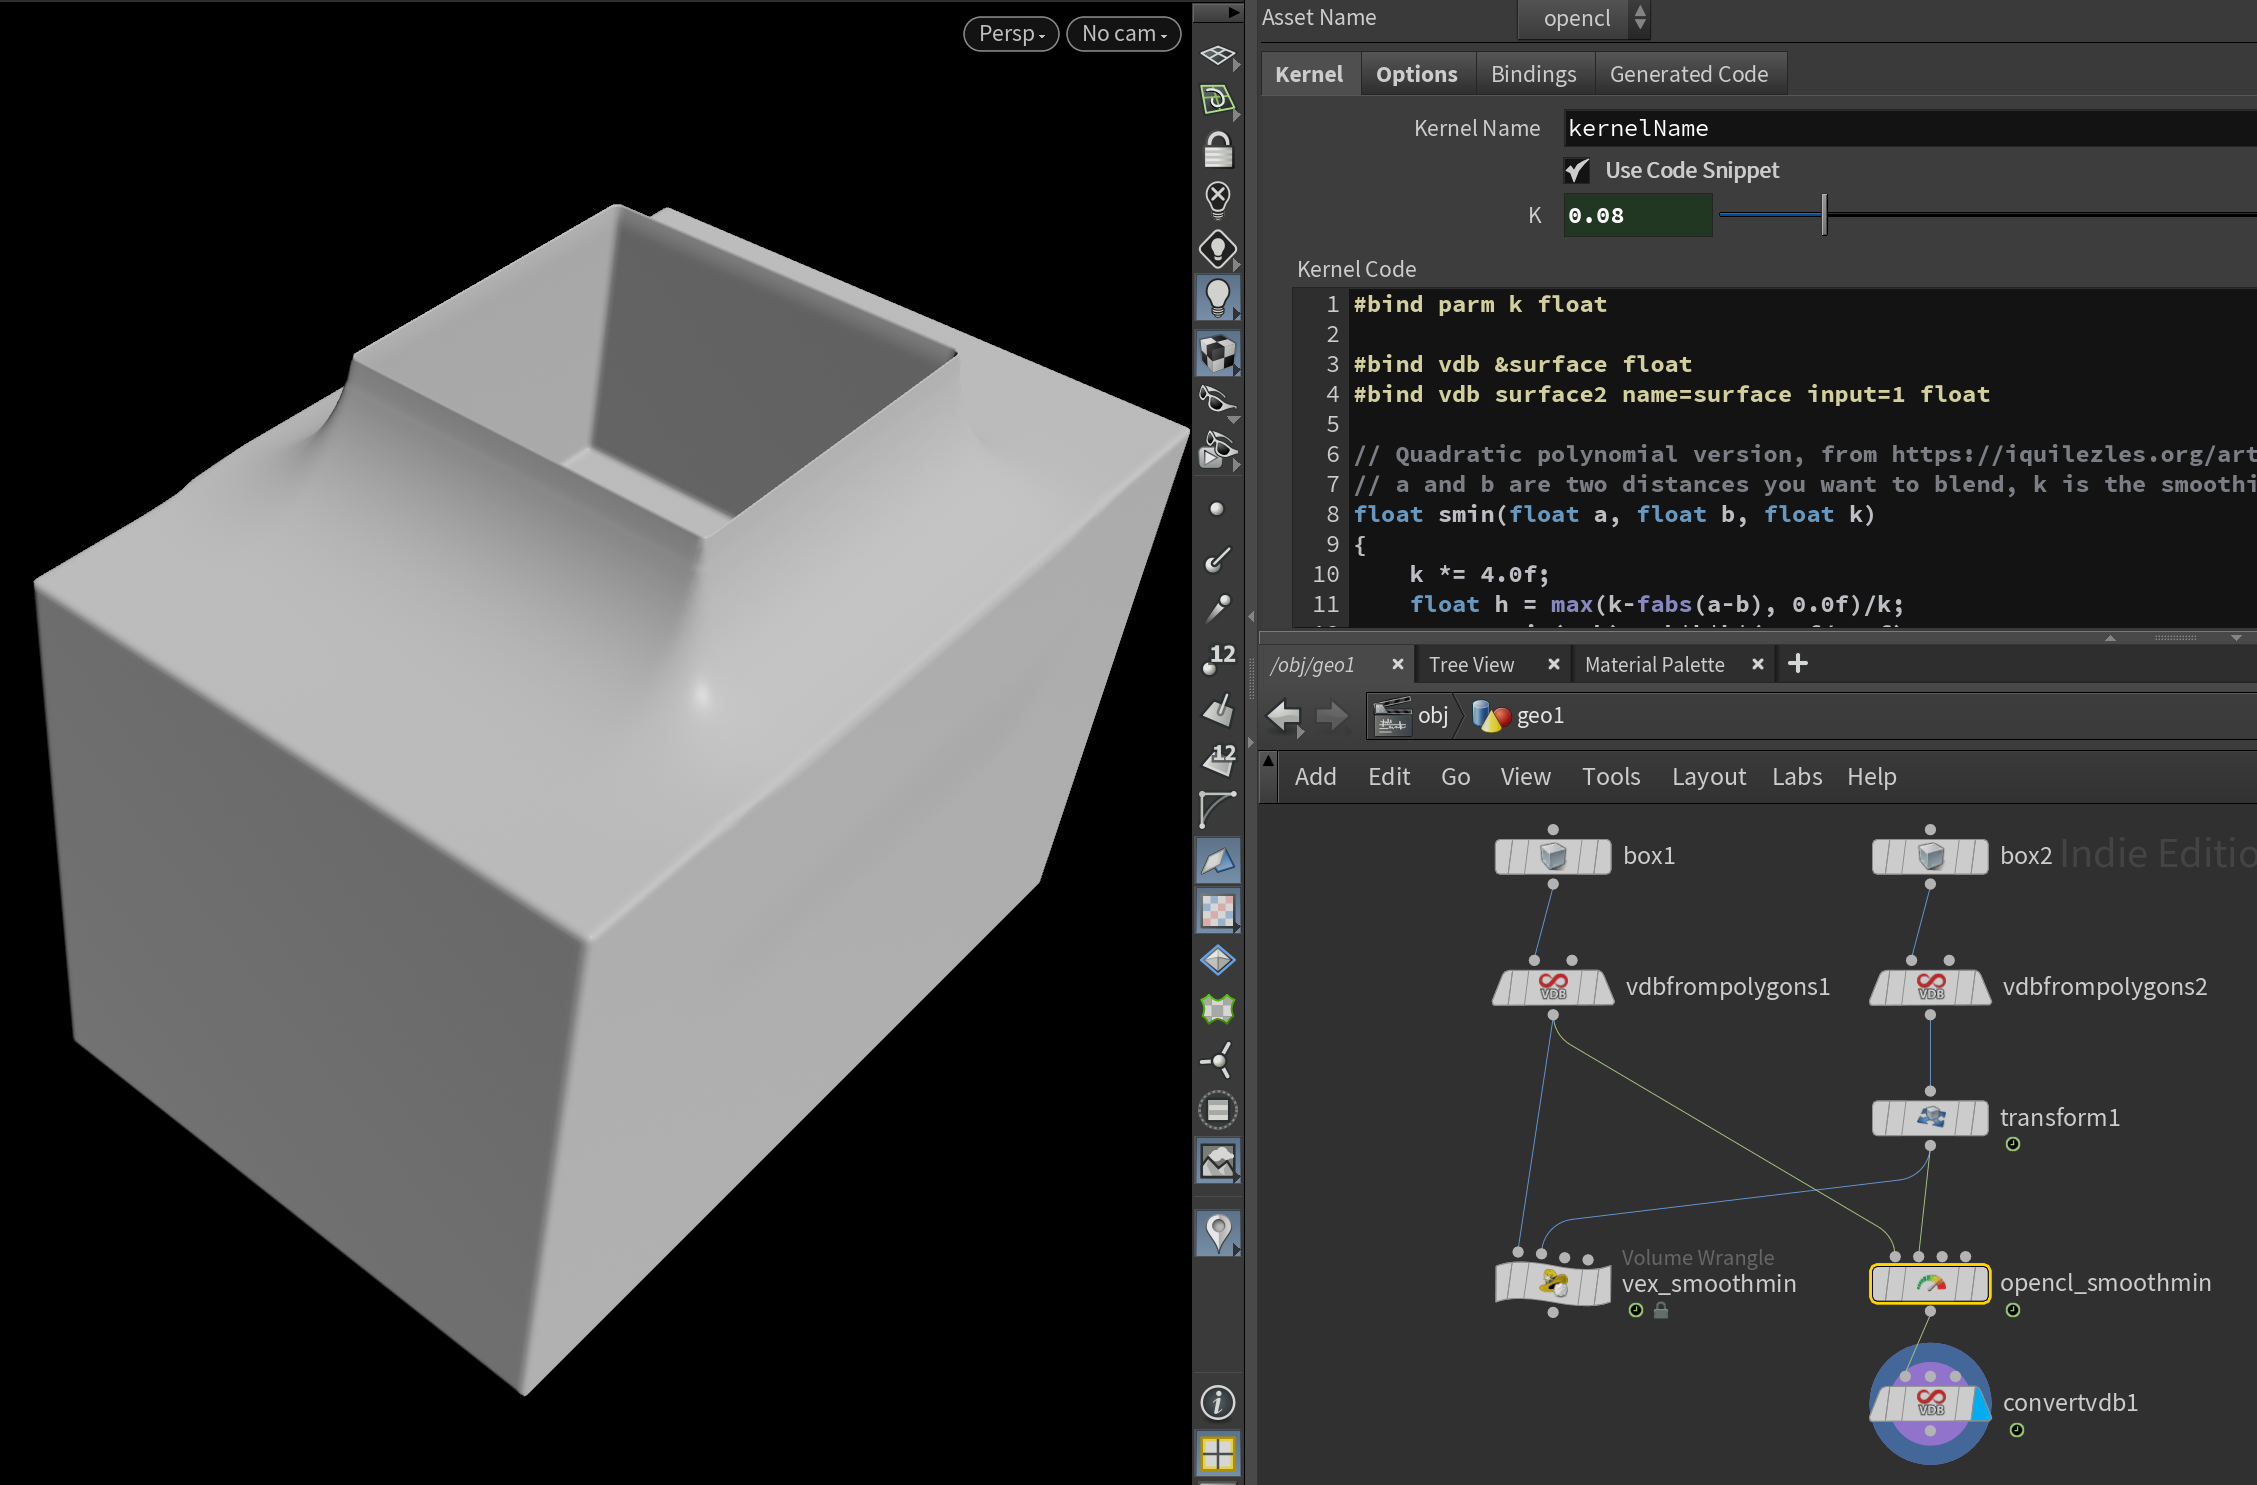This screenshot has height=1485, width=2257.
Task: Uncheck Use Code Snippet checkbox
Action: point(1577,171)
